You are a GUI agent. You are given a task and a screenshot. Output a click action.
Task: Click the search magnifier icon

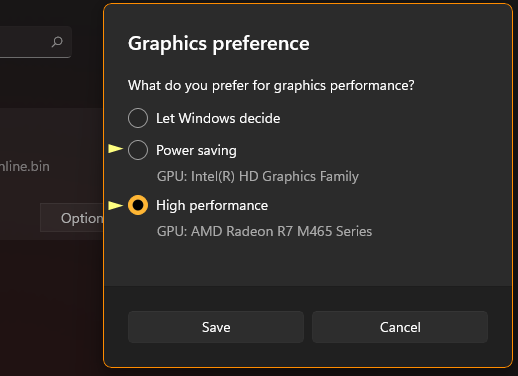pos(57,42)
